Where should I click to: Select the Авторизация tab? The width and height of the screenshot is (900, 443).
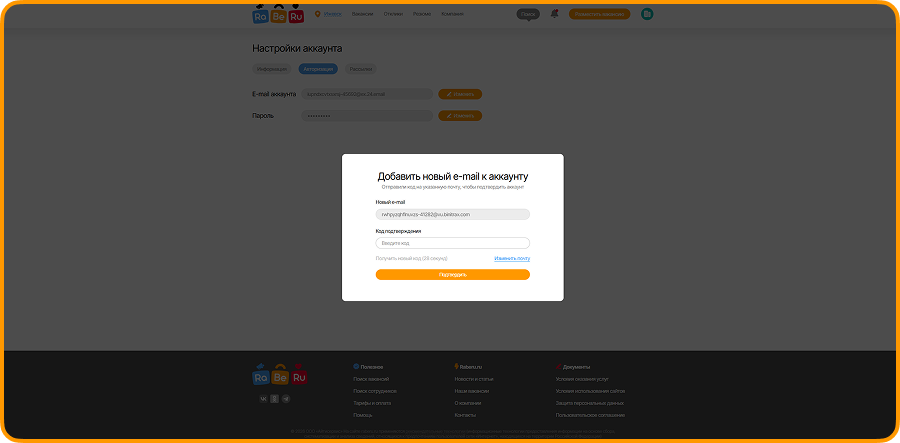tap(318, 69)
